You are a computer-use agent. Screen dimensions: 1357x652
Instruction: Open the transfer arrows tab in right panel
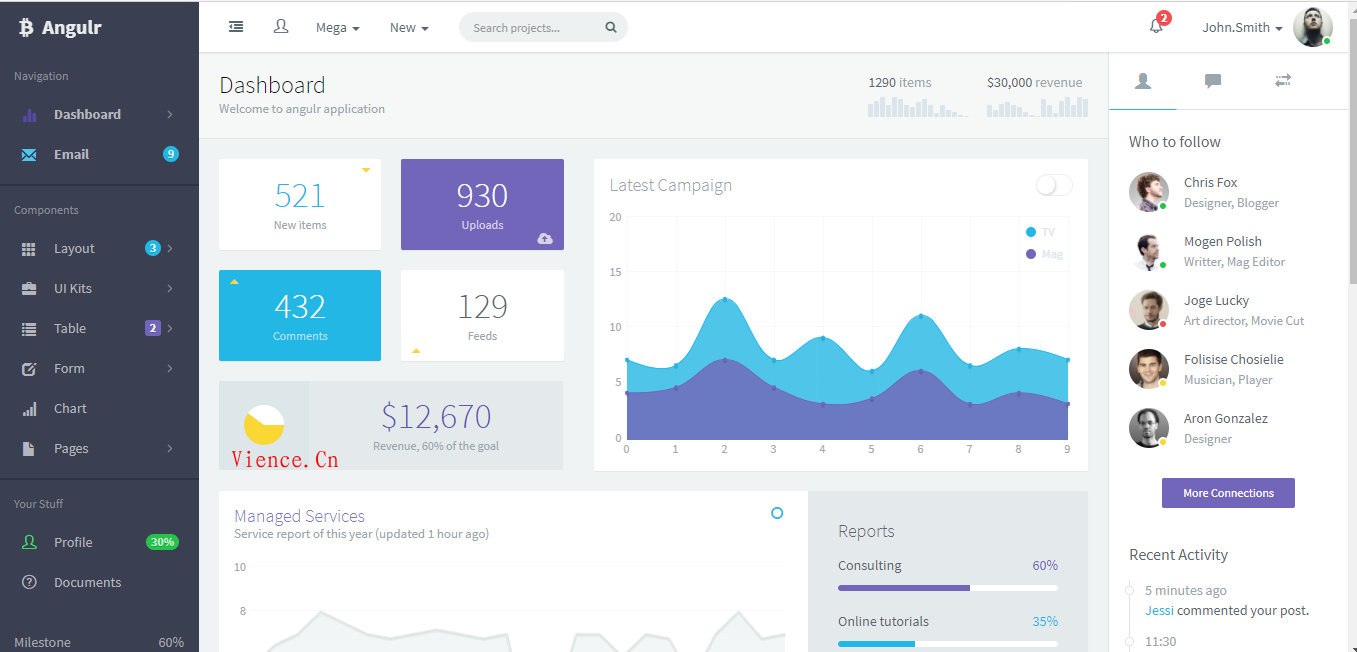point(1283,81)
